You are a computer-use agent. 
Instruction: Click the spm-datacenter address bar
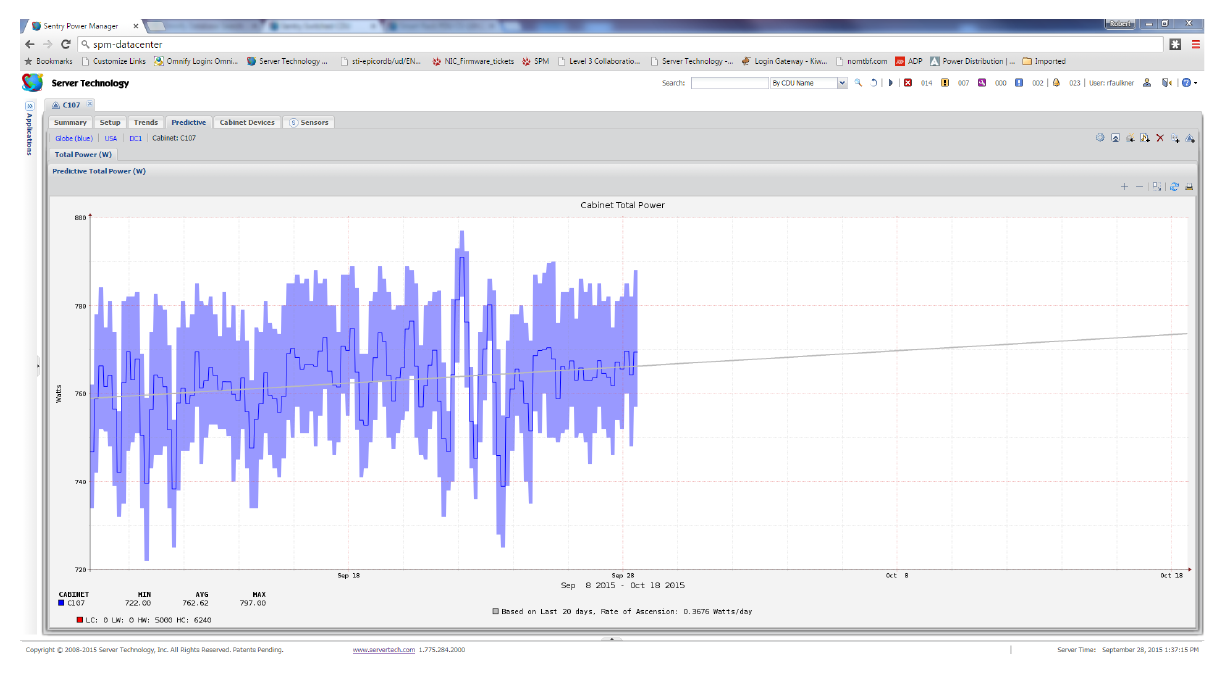click(620, 44)
